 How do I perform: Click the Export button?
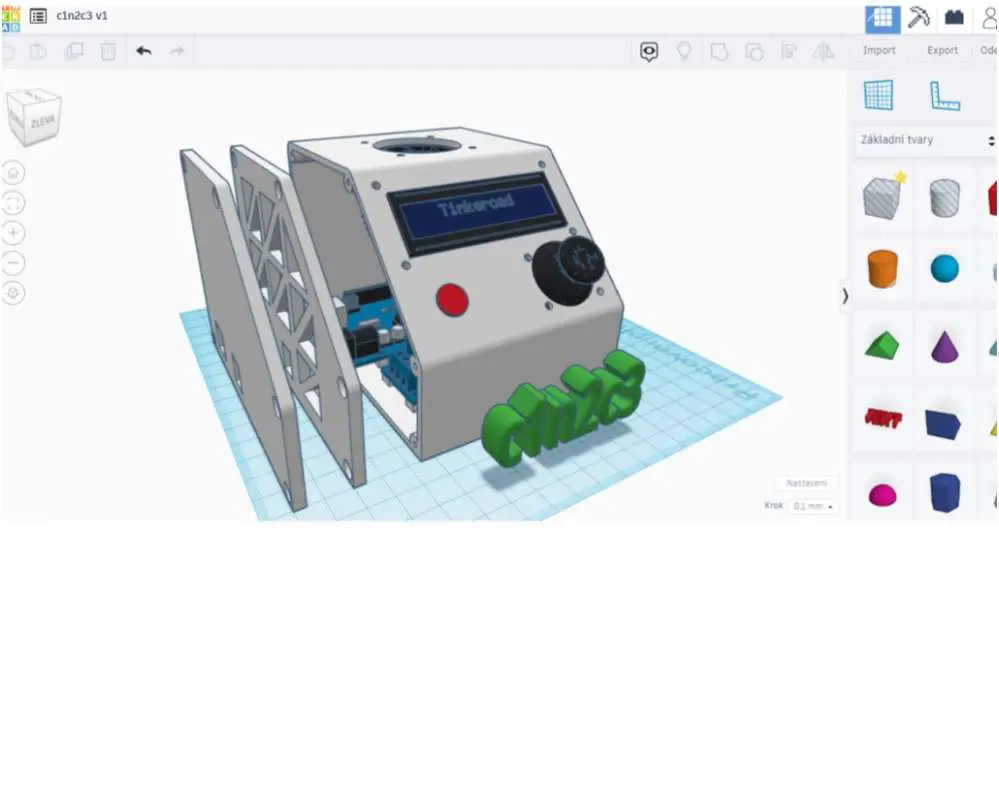point(942,50)
